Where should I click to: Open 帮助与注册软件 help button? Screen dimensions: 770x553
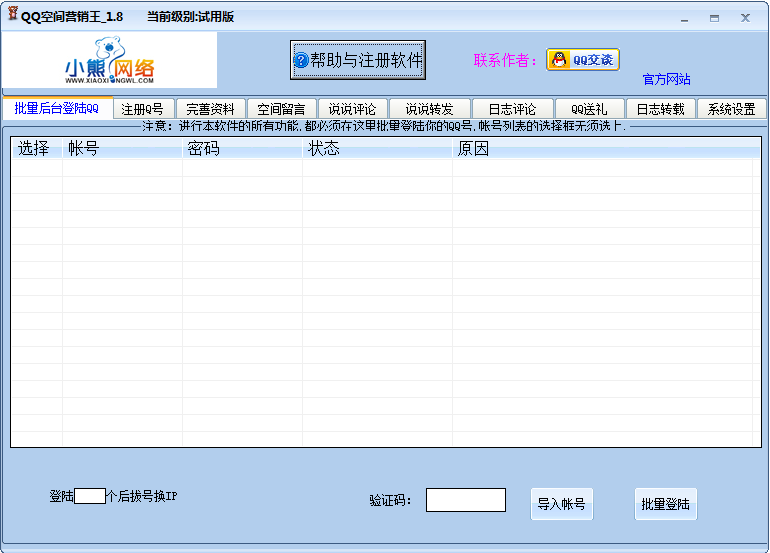pyautogui.click(x=358, y=60)
